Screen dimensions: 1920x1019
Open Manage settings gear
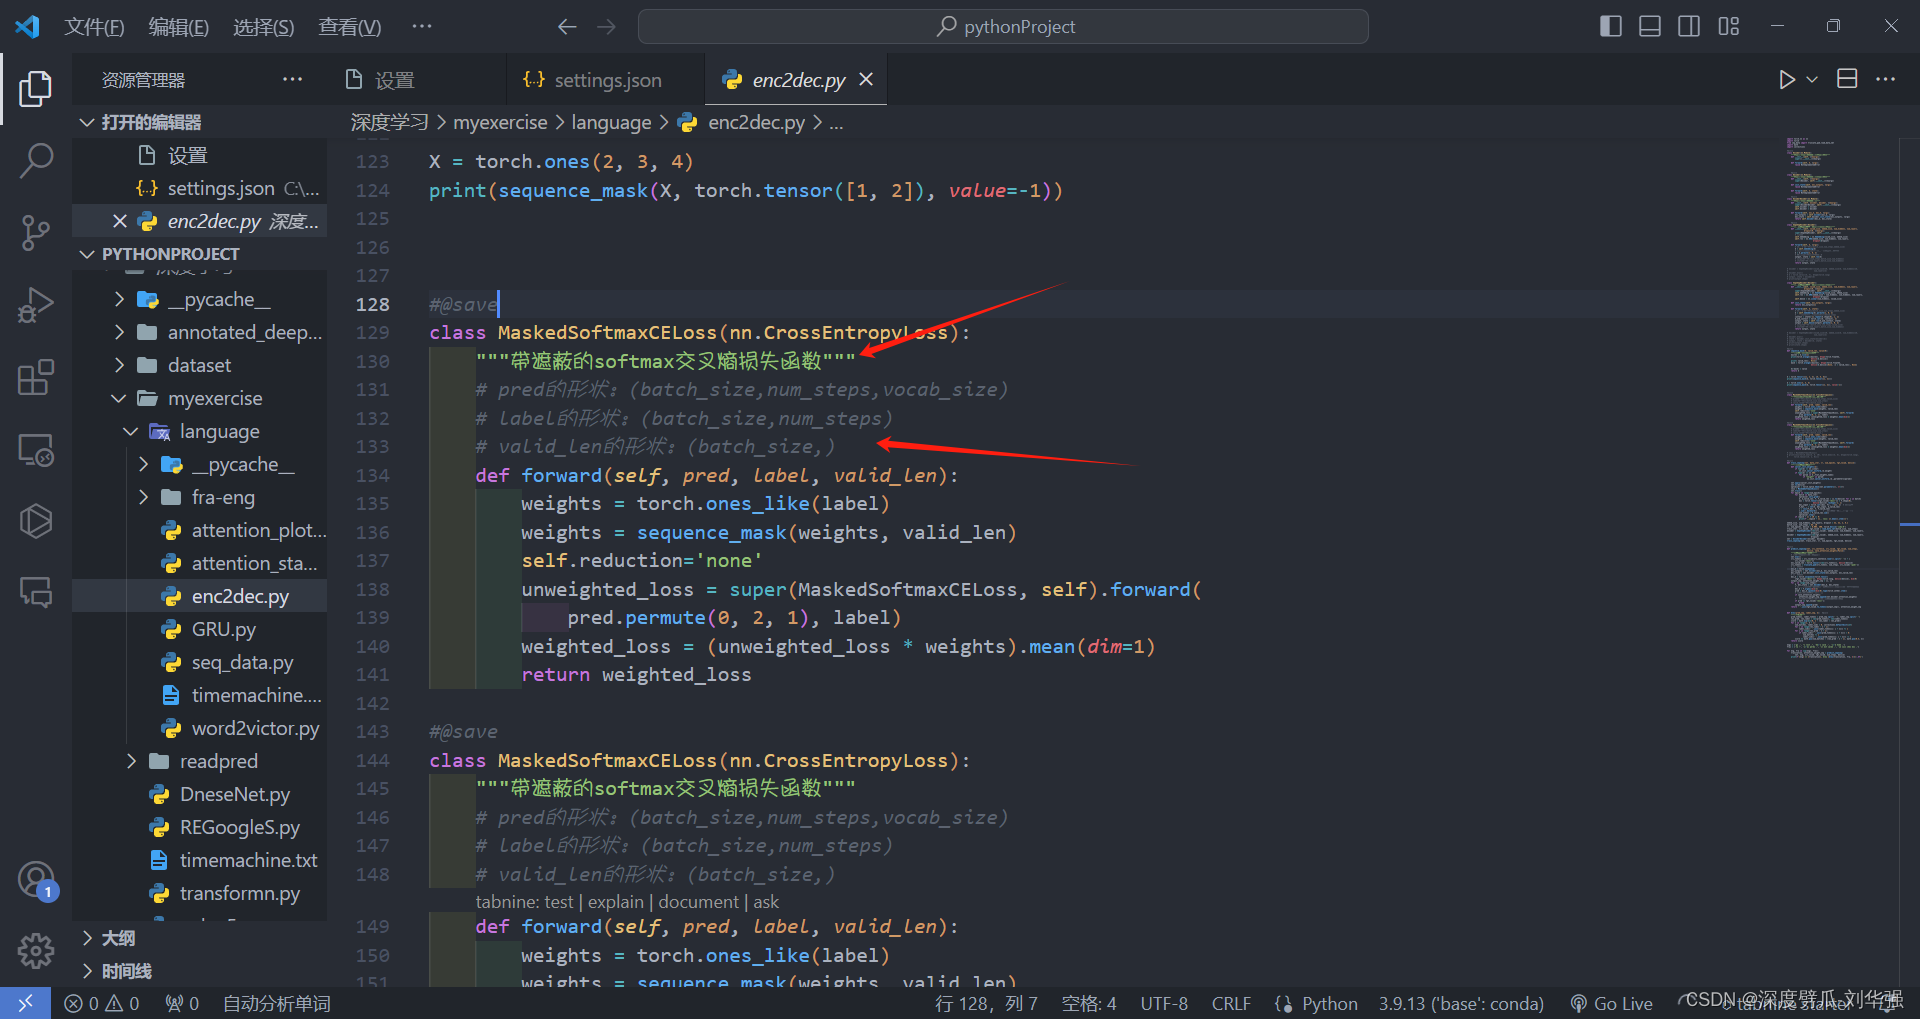[36, 951]
